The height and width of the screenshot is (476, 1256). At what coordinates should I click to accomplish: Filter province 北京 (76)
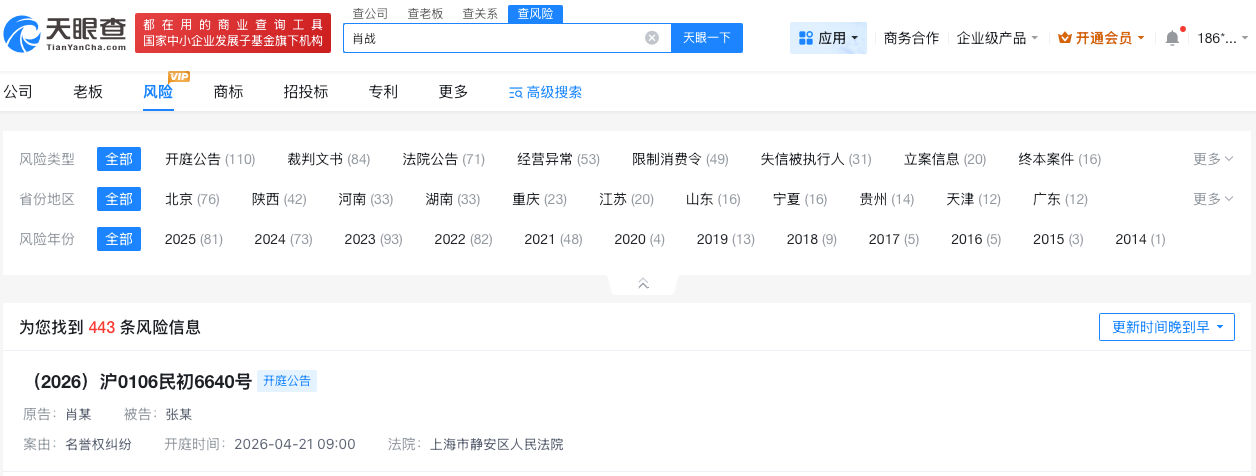pos(192,199)
